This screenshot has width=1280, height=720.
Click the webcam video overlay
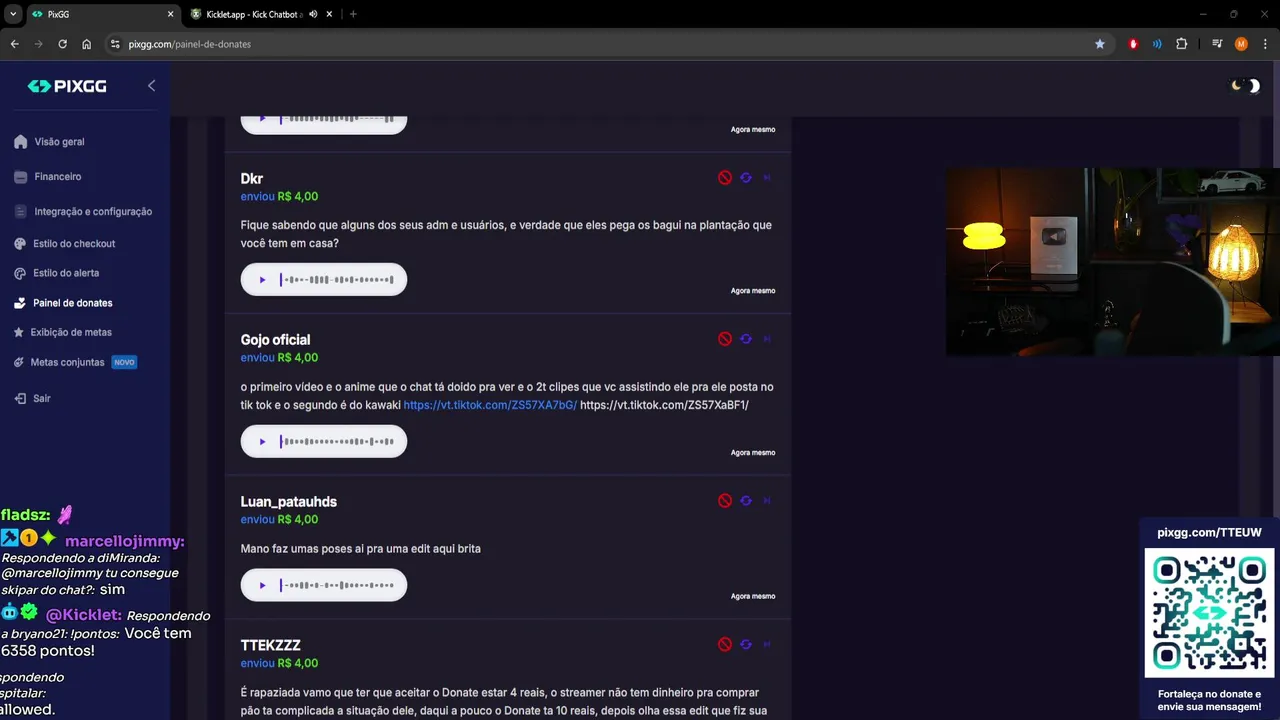pyautogui.click(x=1113, y=262)
